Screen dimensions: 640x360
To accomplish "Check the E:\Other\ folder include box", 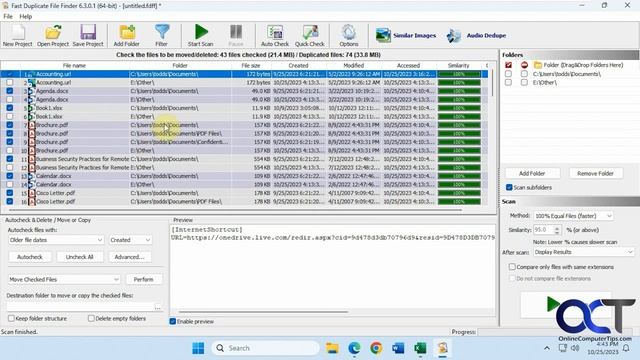I will [x=508, y=82].
